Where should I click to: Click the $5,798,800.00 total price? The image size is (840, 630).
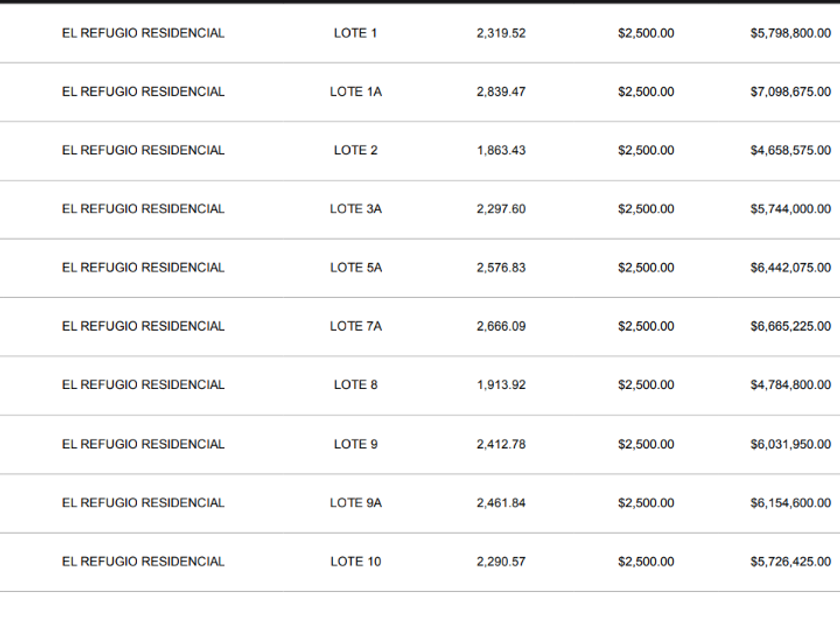[790, 33]
